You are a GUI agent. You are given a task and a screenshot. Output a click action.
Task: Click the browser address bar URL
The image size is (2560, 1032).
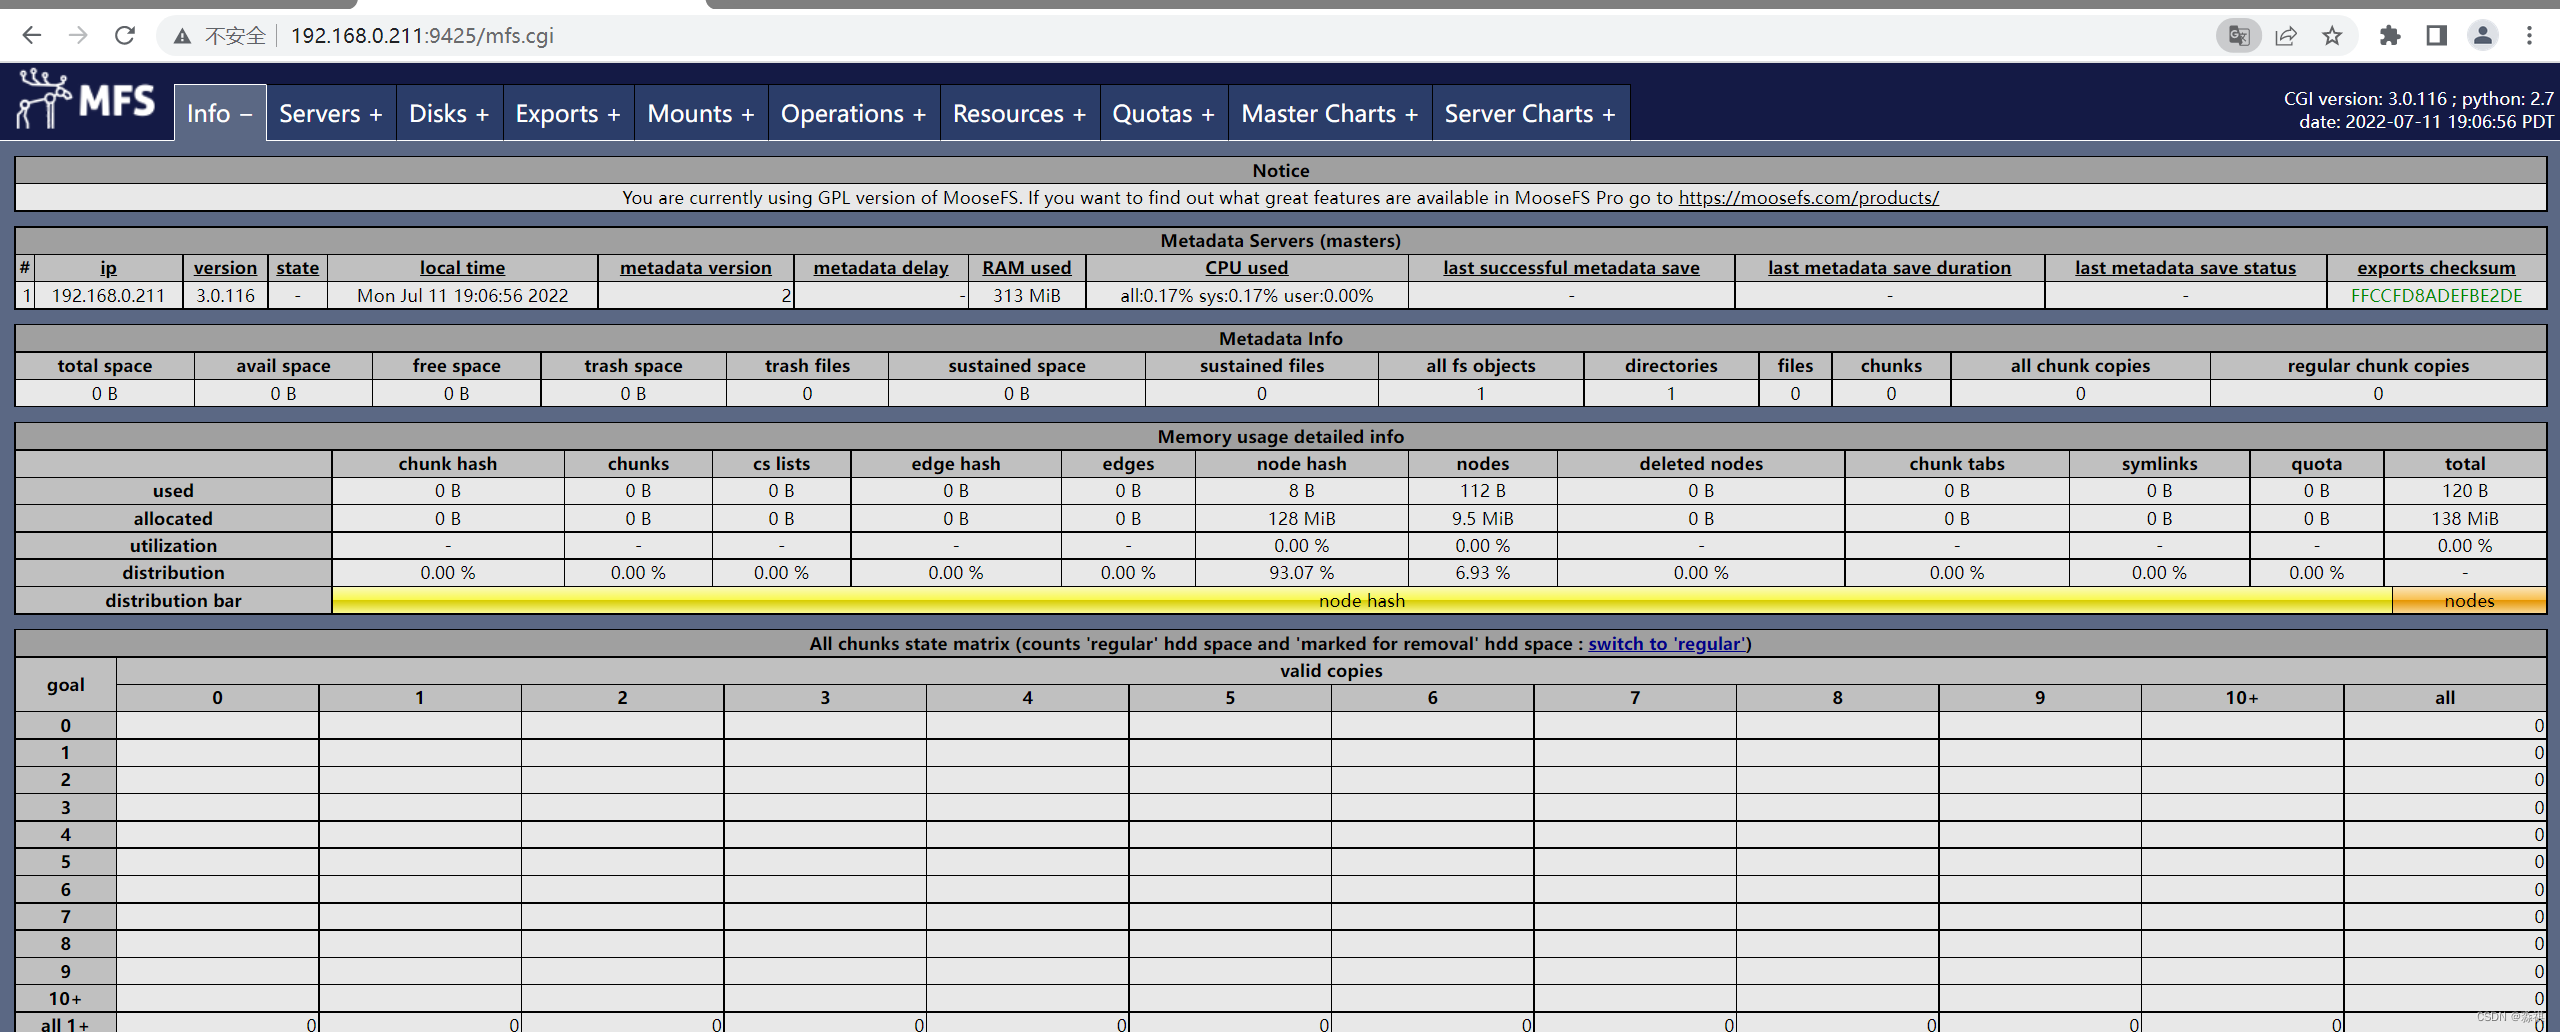(422, 36)
